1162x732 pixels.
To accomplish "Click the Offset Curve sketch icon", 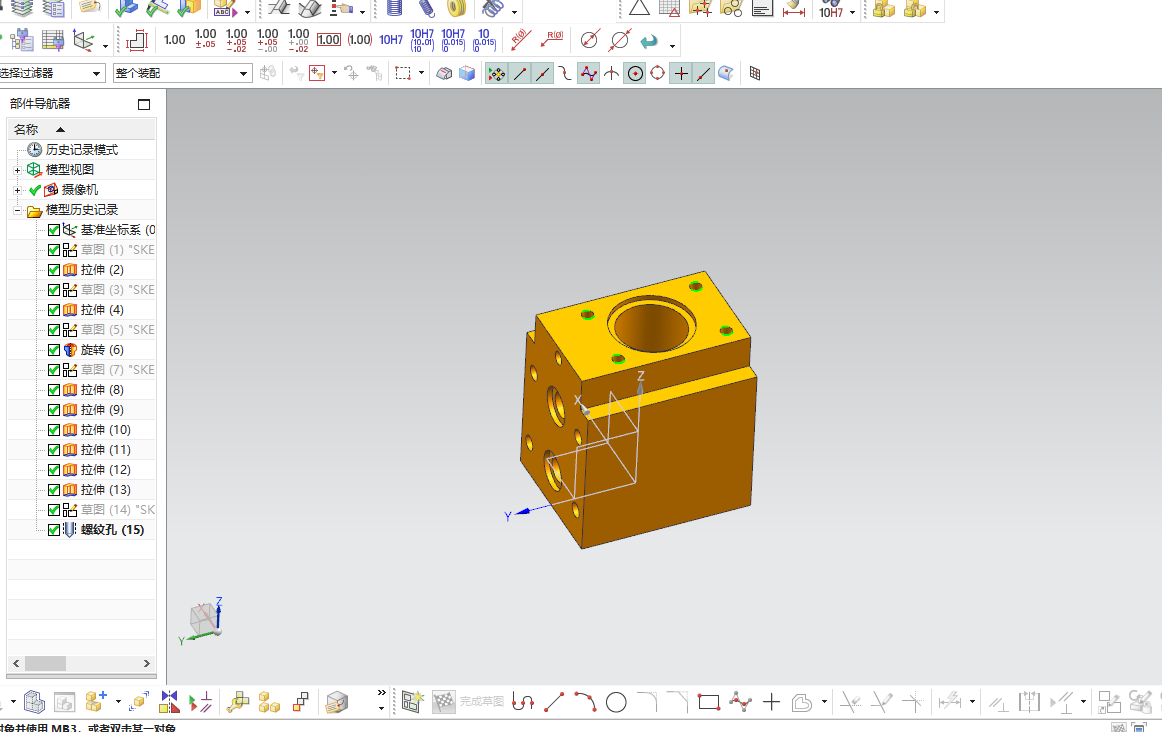I will (x=802, y=702).
